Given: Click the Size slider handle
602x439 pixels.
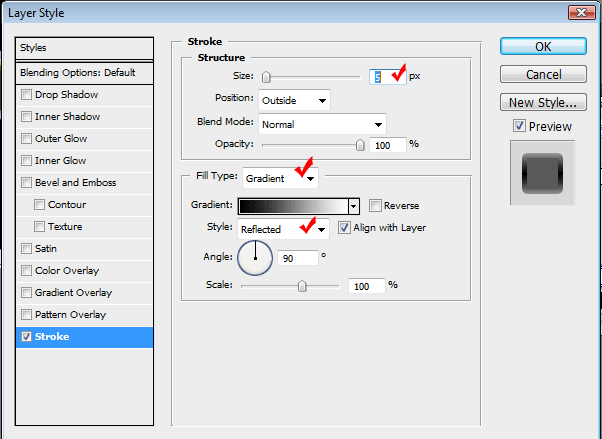Looking at the screenshot, I should tap(266, 77).
